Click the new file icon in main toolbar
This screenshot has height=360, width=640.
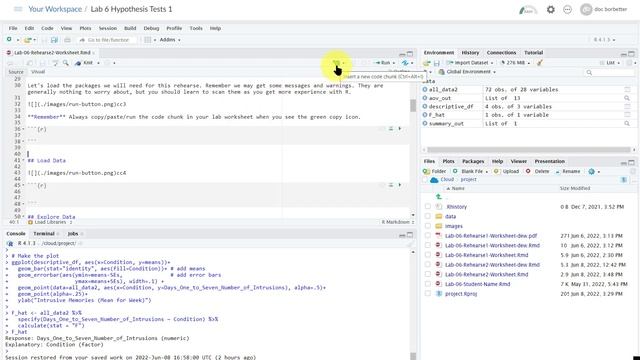coord(9,40)
